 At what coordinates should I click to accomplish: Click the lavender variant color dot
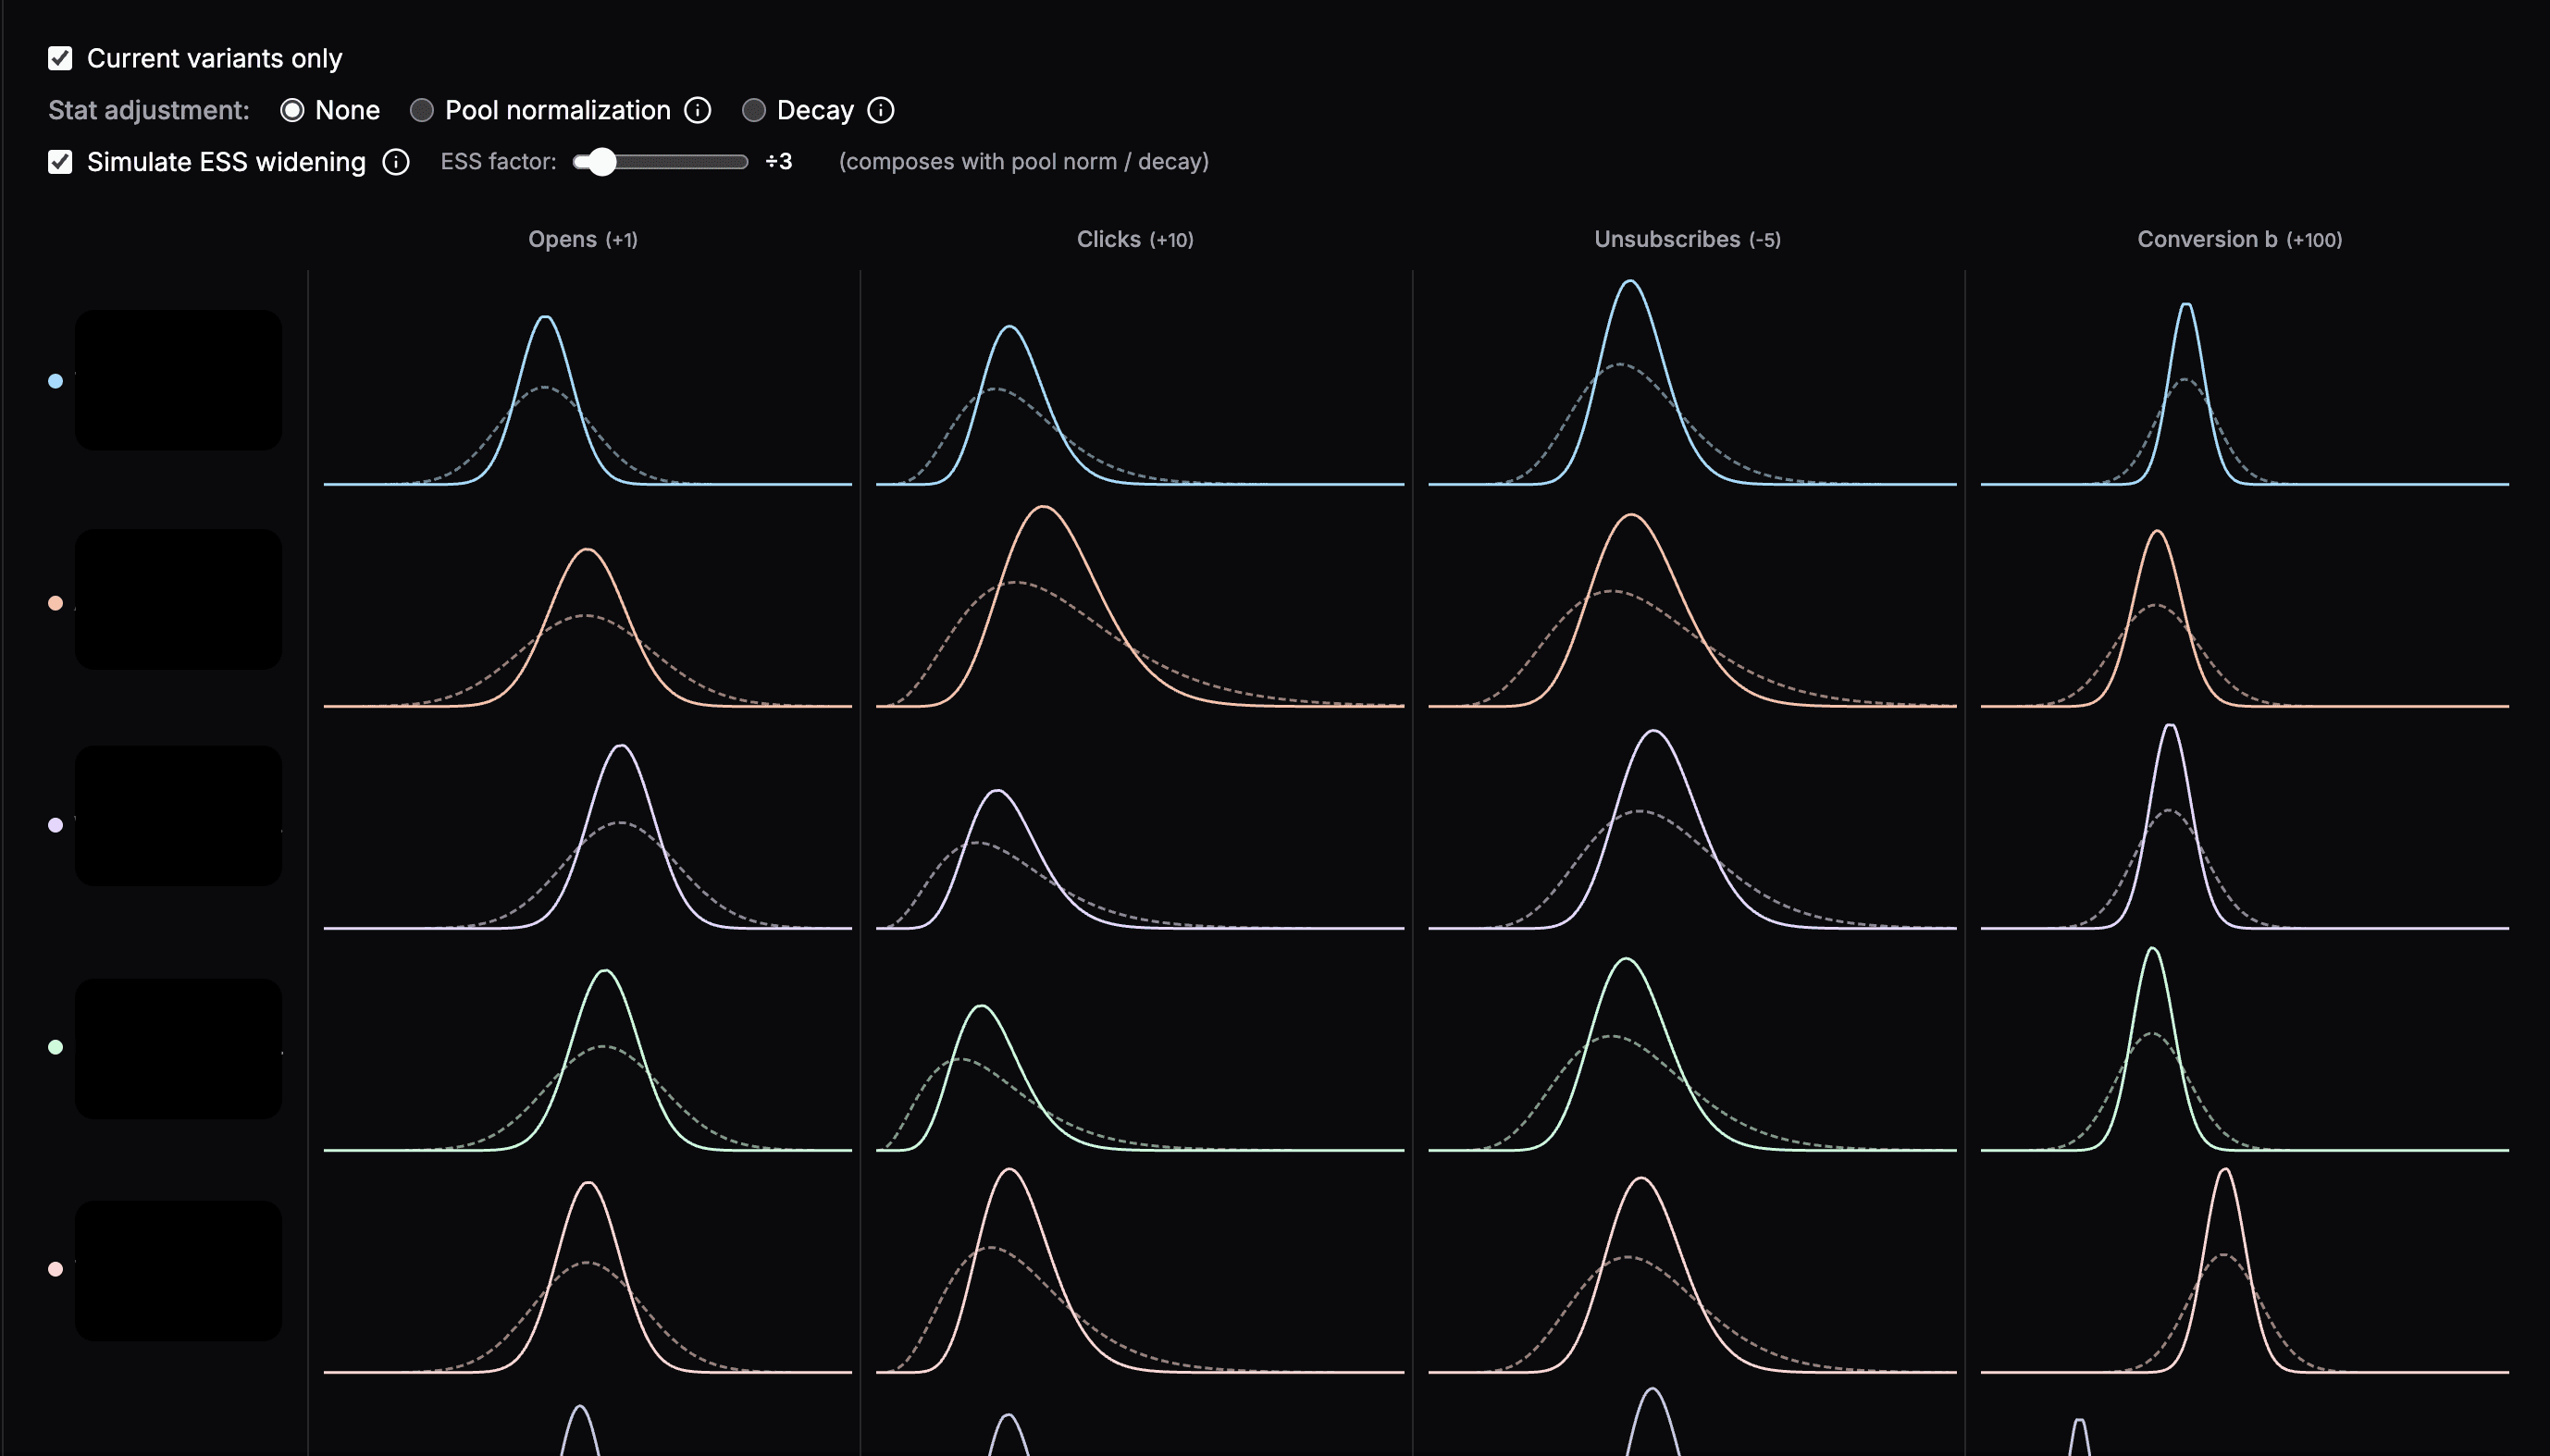click(x=56, y=825)
